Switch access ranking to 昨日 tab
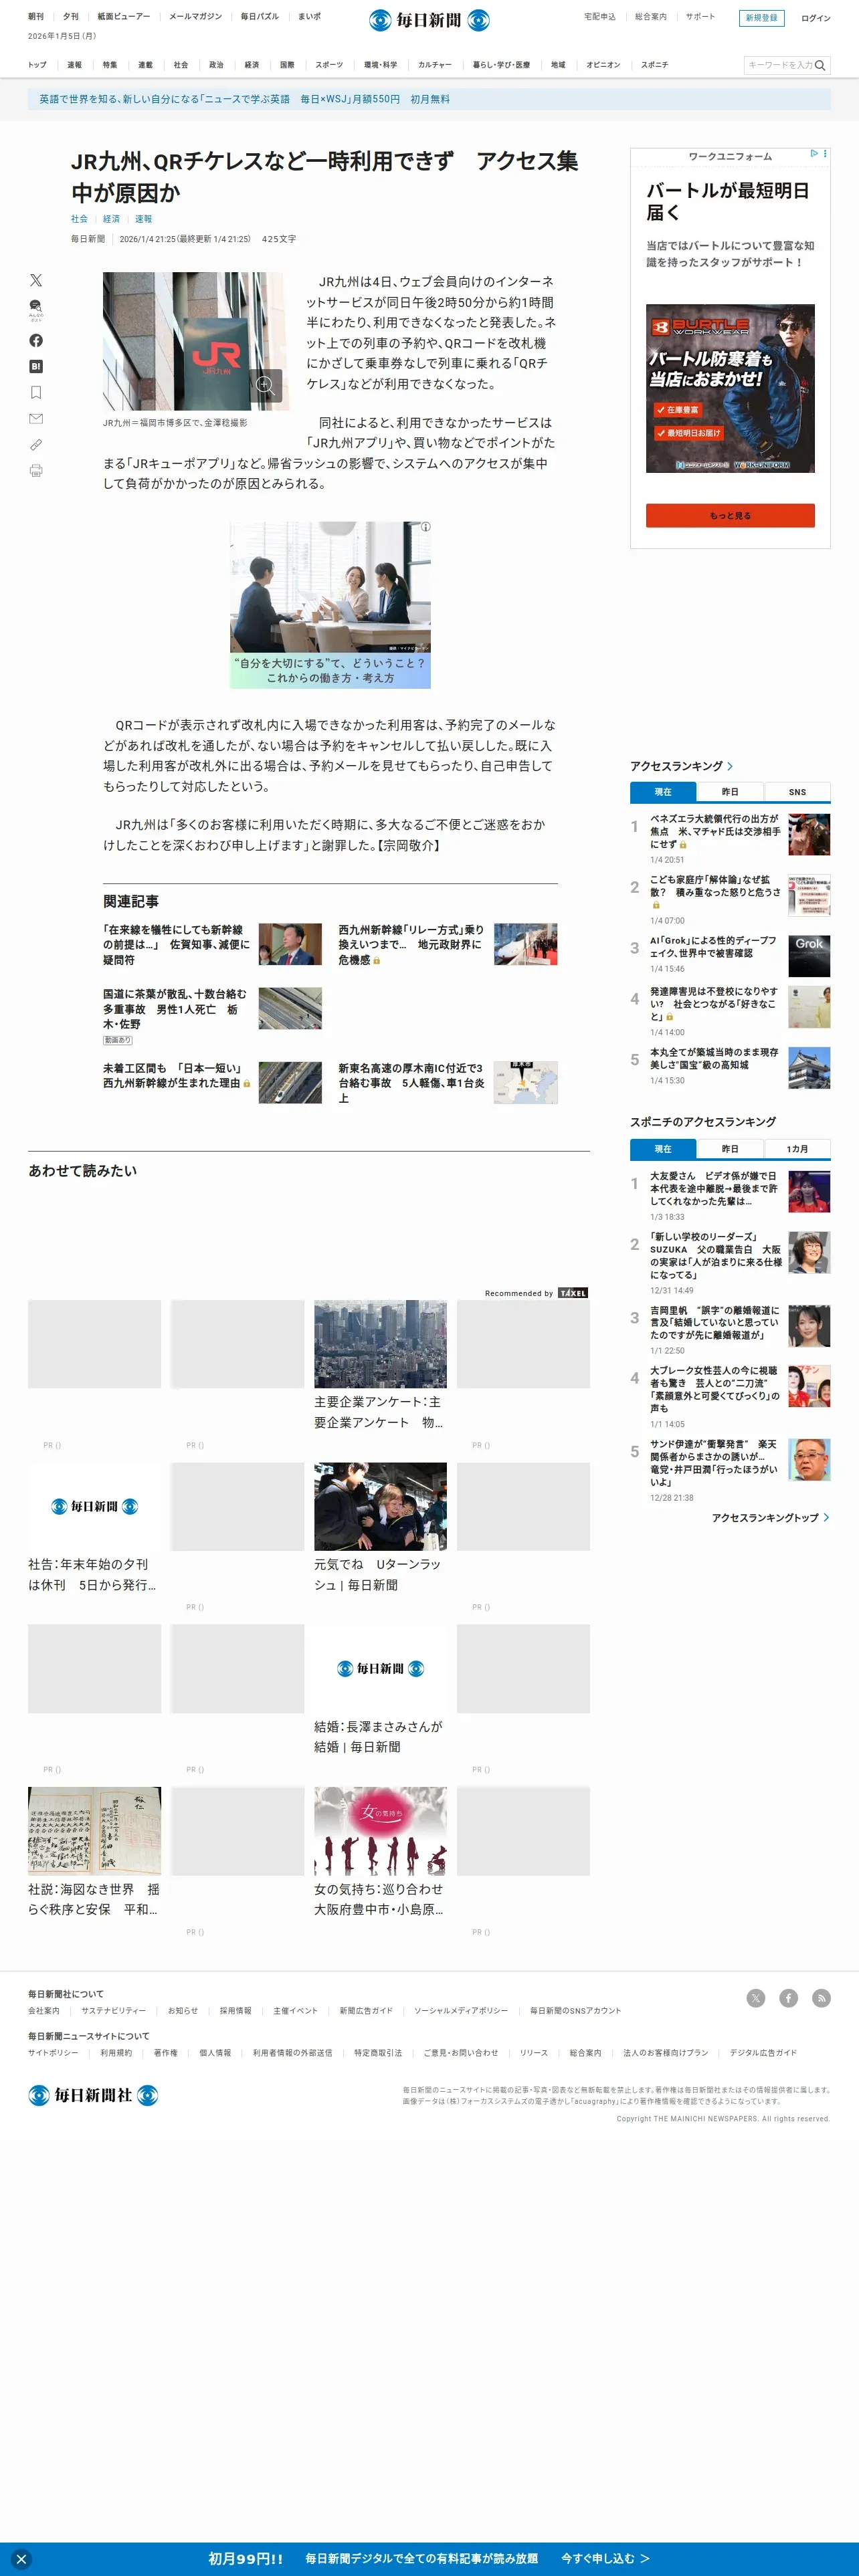The width and height of the screenshot is (859, 2576). (x=730, y=792)
